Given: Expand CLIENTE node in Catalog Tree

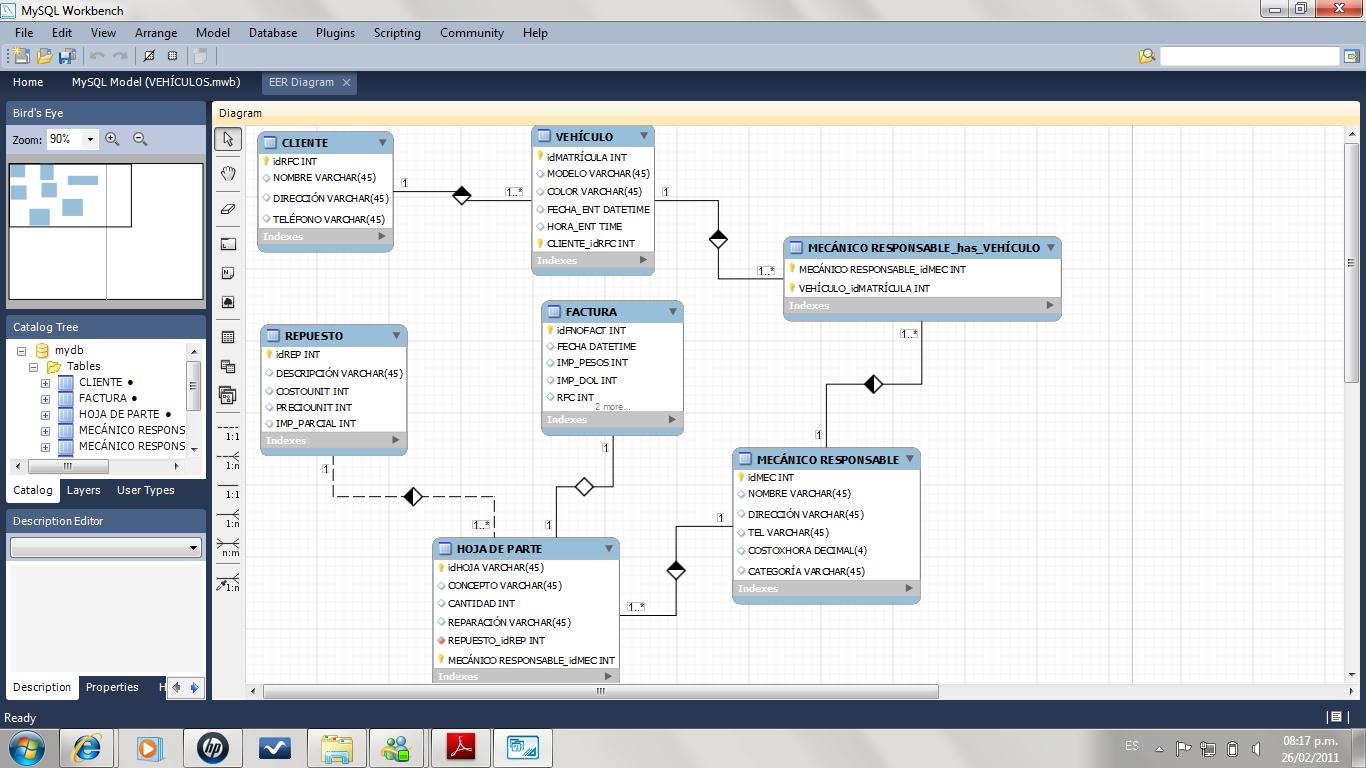Looking at the screenshot, I should coord(45,383).
